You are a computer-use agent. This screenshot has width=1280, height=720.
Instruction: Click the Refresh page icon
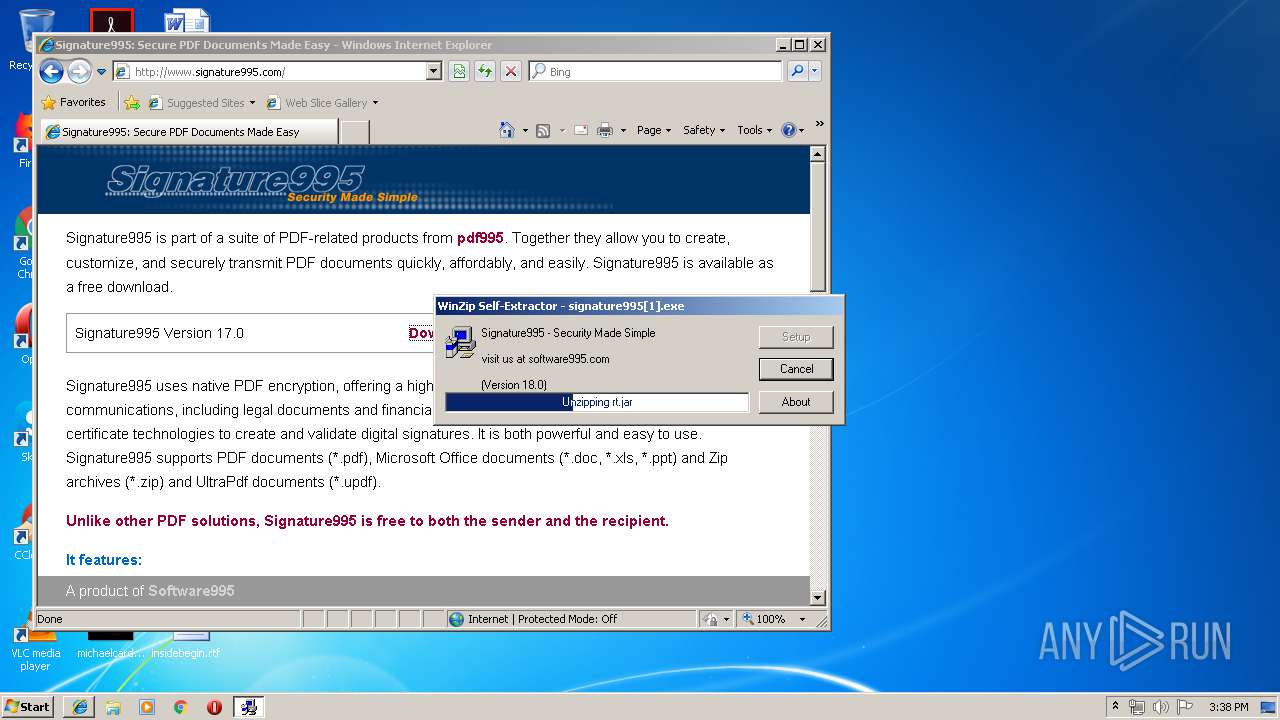coord(485,71)
